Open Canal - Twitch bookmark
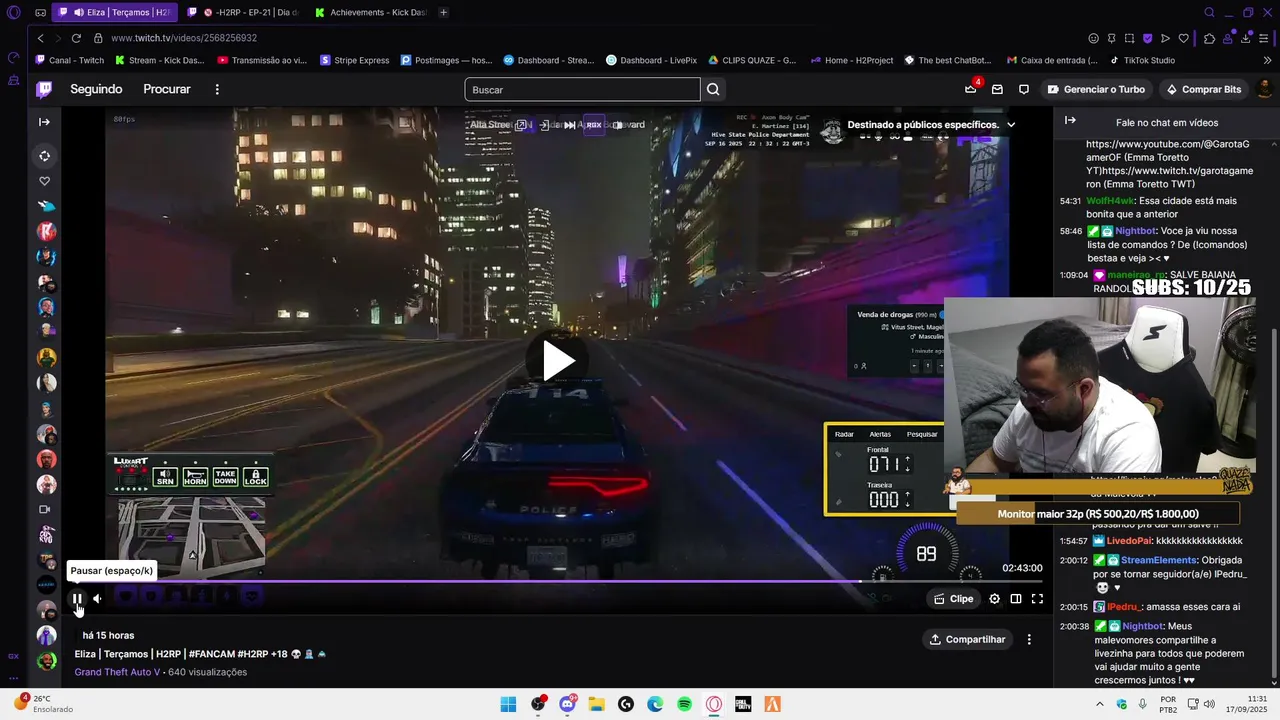 (x=69, y=60)
